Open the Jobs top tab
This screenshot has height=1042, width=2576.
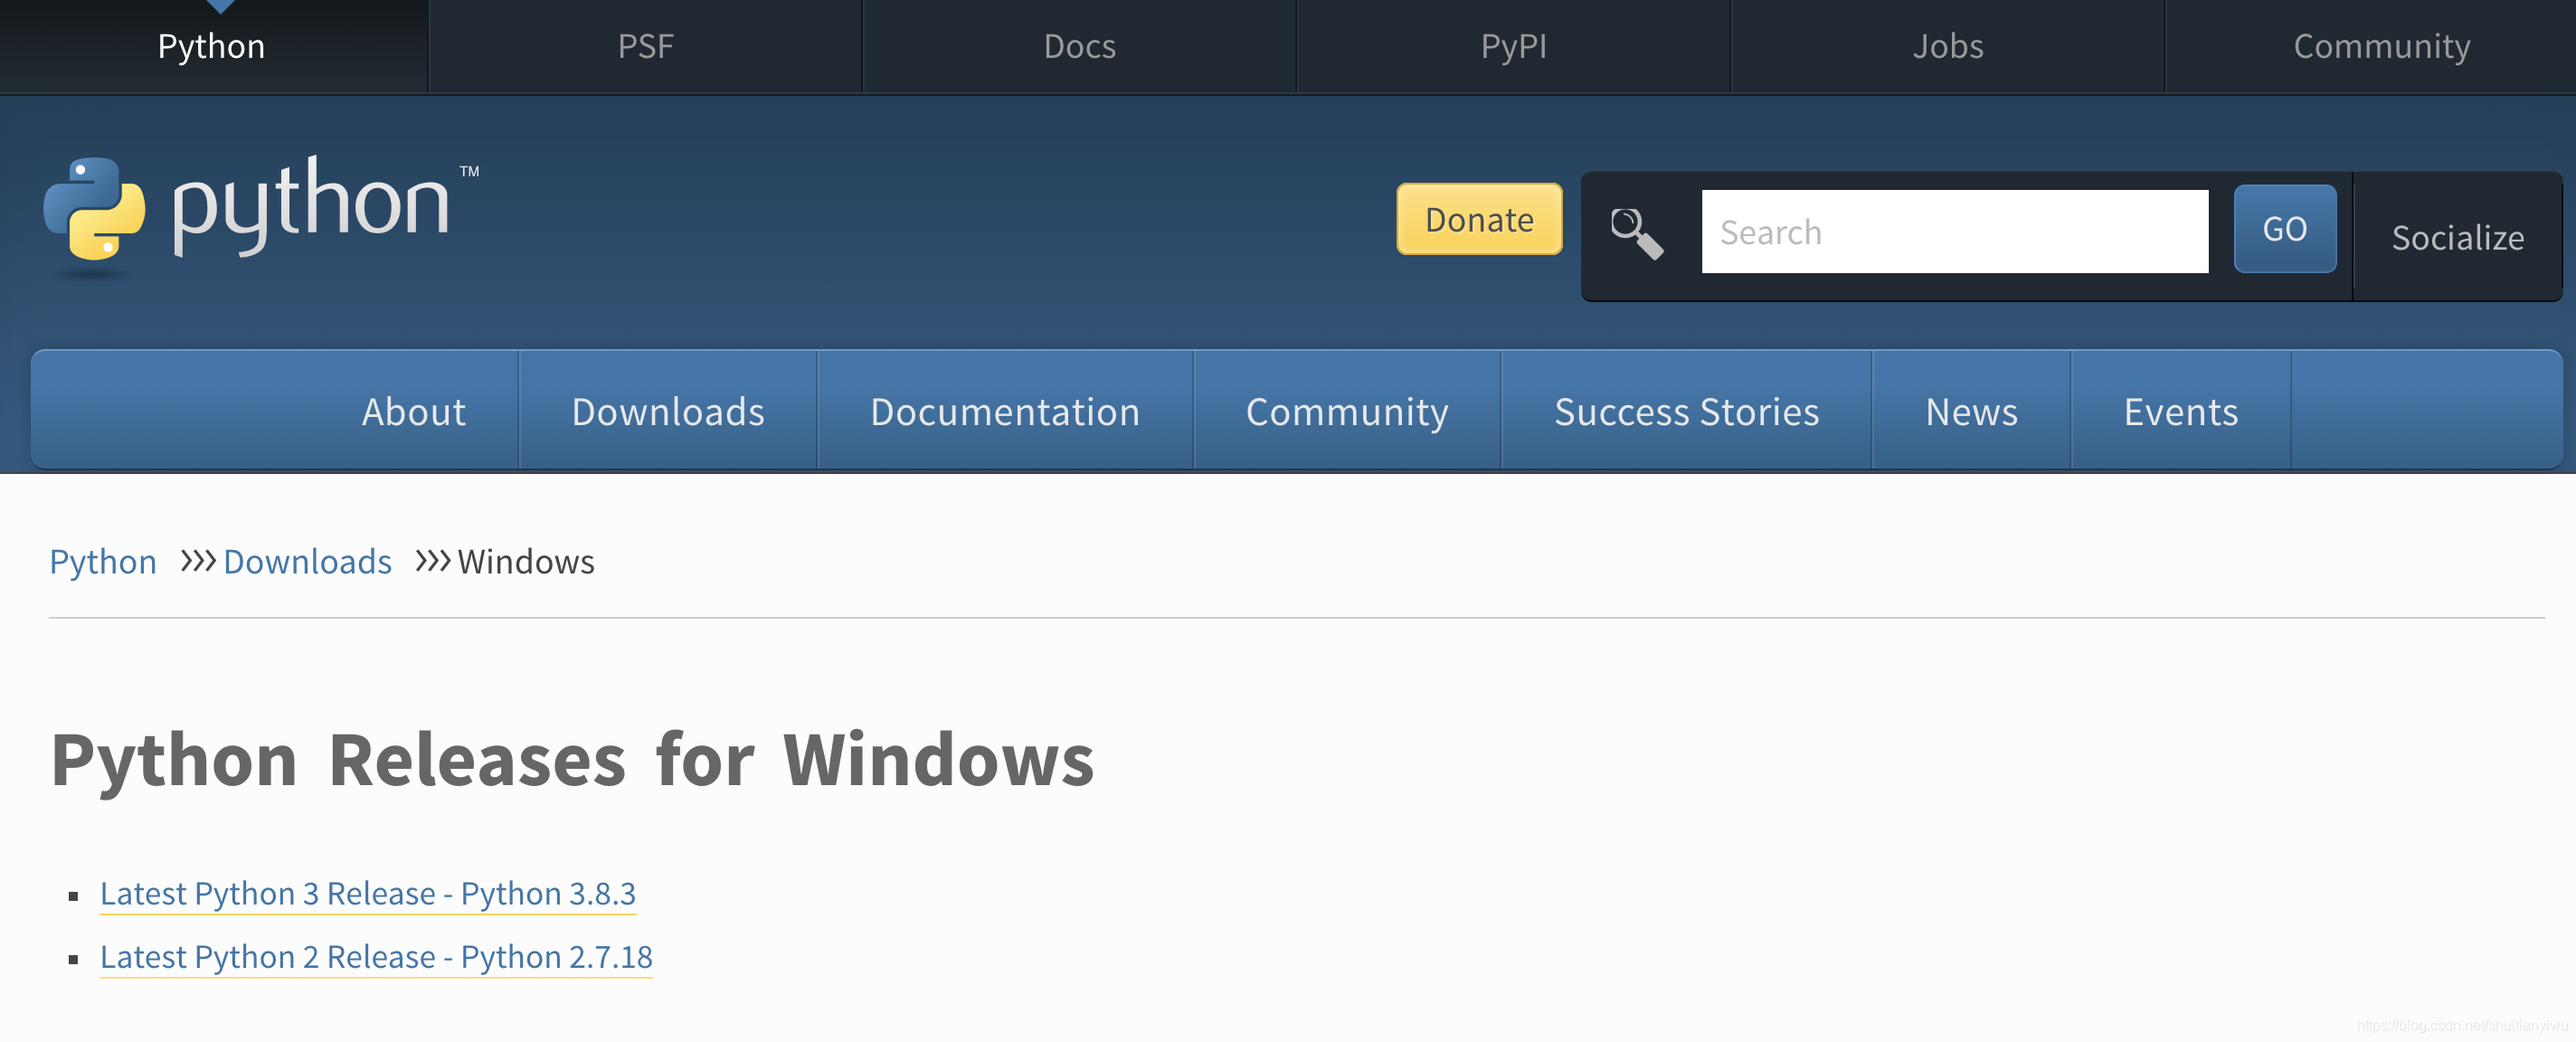[1948, 46]
